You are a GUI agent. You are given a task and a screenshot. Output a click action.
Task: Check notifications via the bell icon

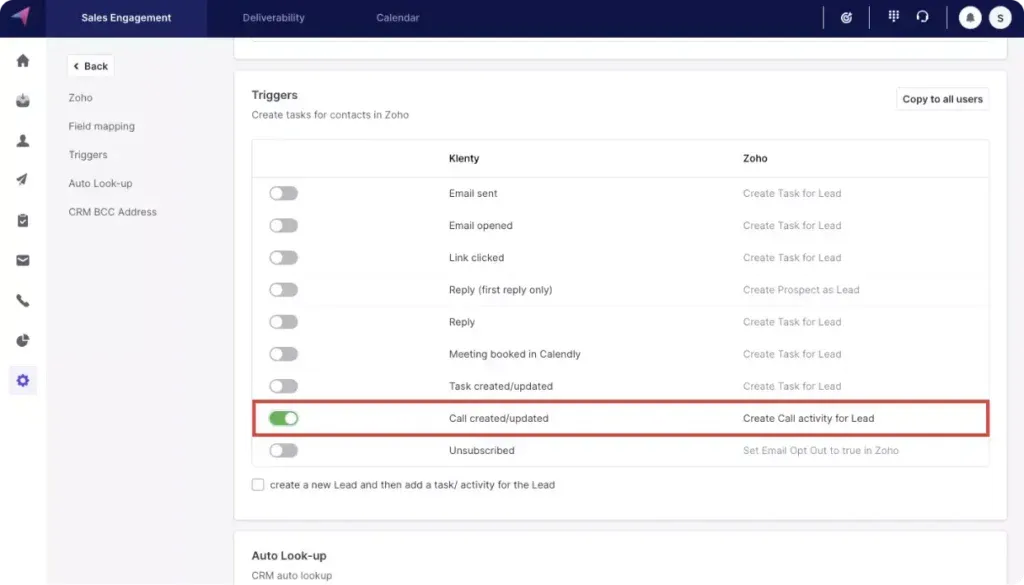(967, 16)
